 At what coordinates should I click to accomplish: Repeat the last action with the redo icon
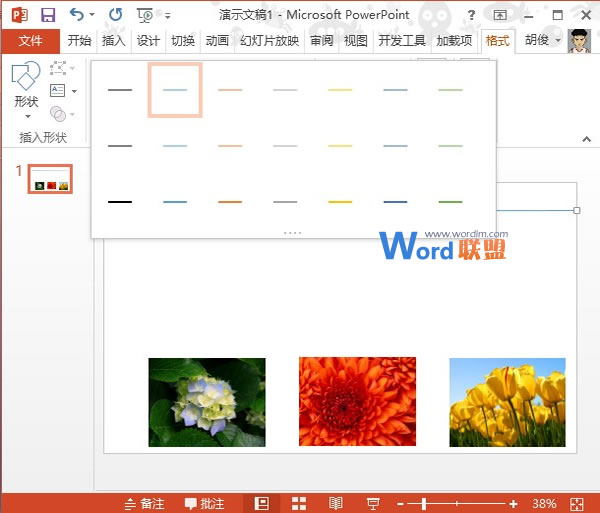[x=116, y=15]
